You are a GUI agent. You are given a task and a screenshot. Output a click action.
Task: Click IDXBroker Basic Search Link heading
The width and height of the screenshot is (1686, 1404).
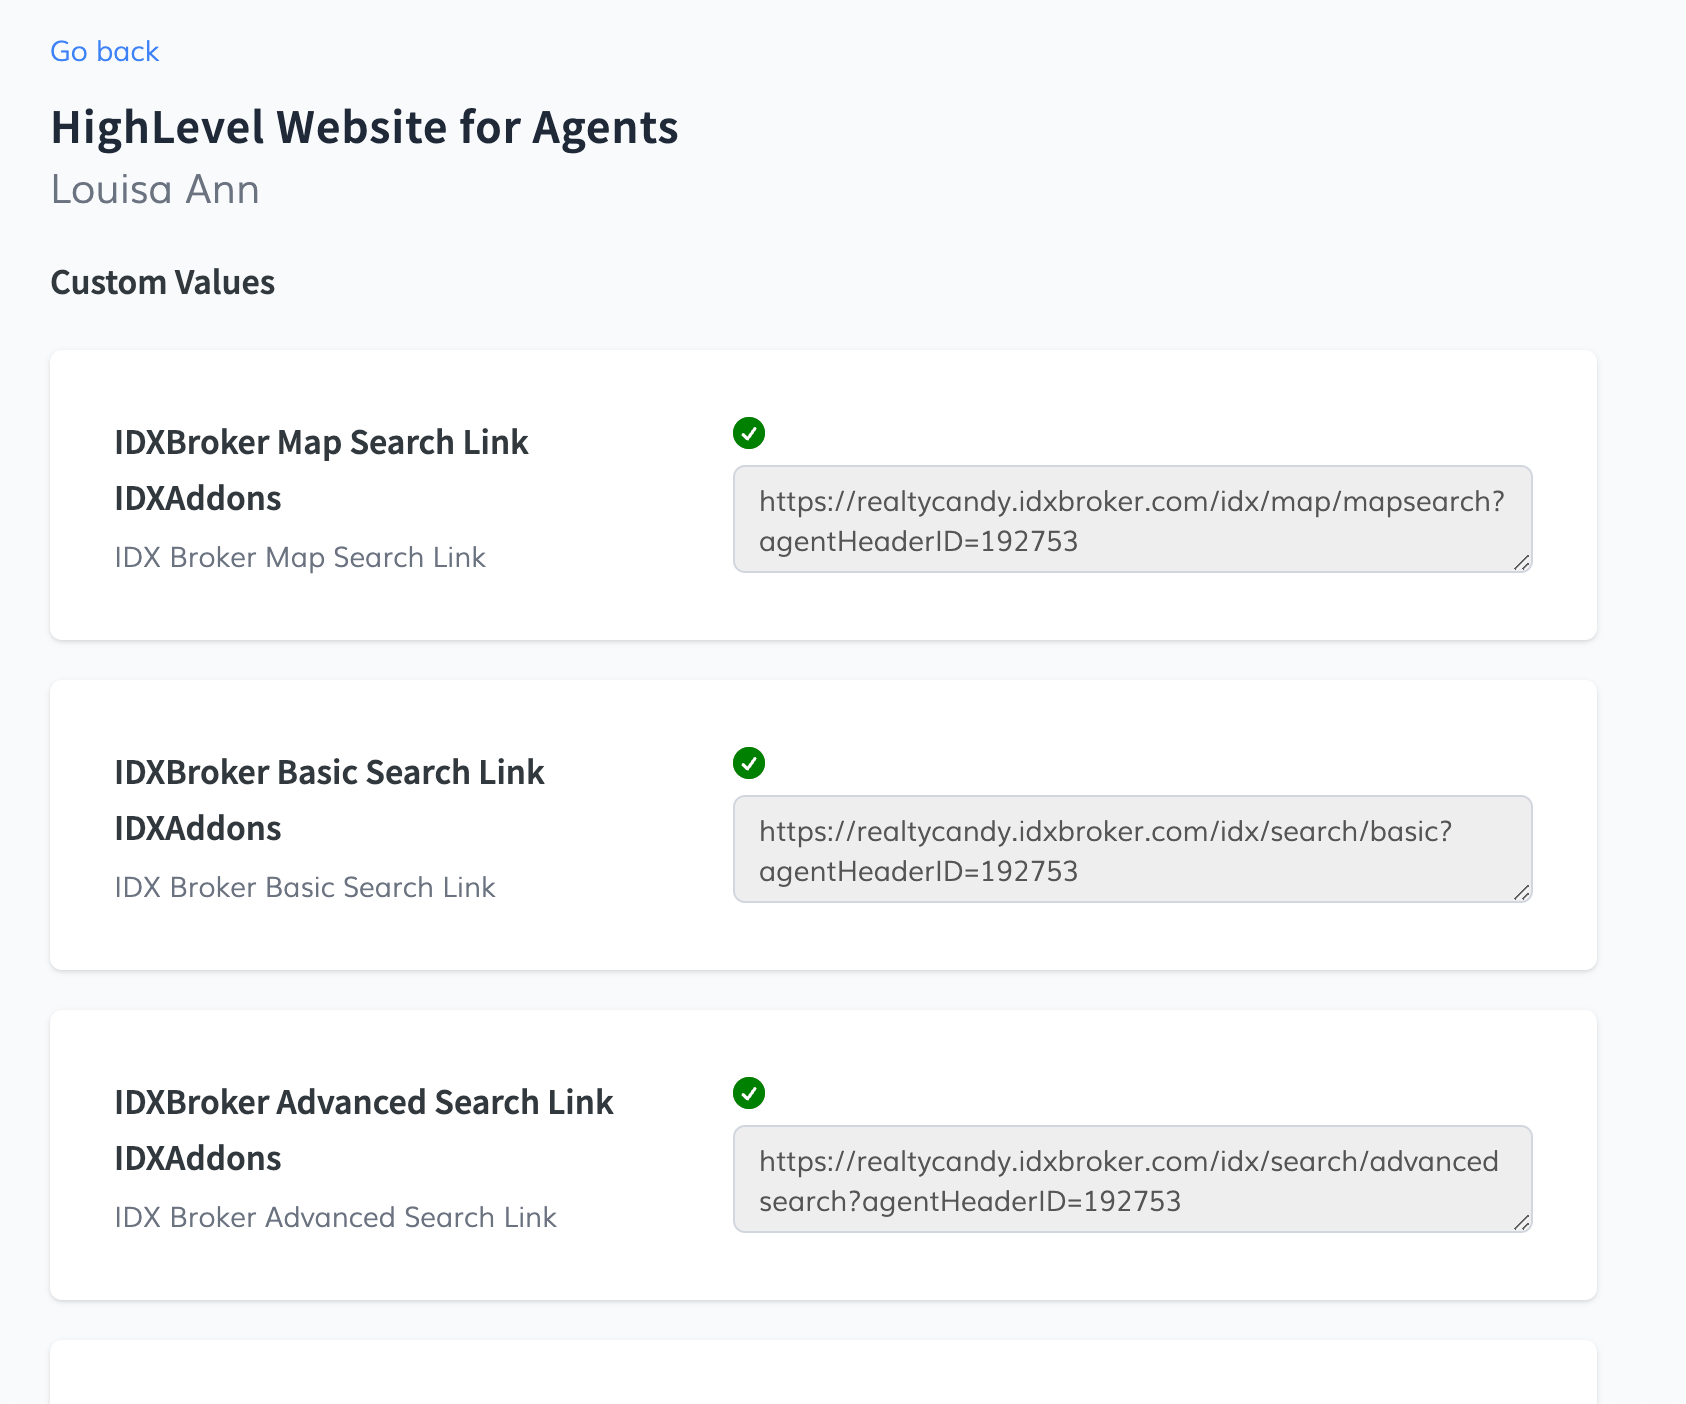329,772
